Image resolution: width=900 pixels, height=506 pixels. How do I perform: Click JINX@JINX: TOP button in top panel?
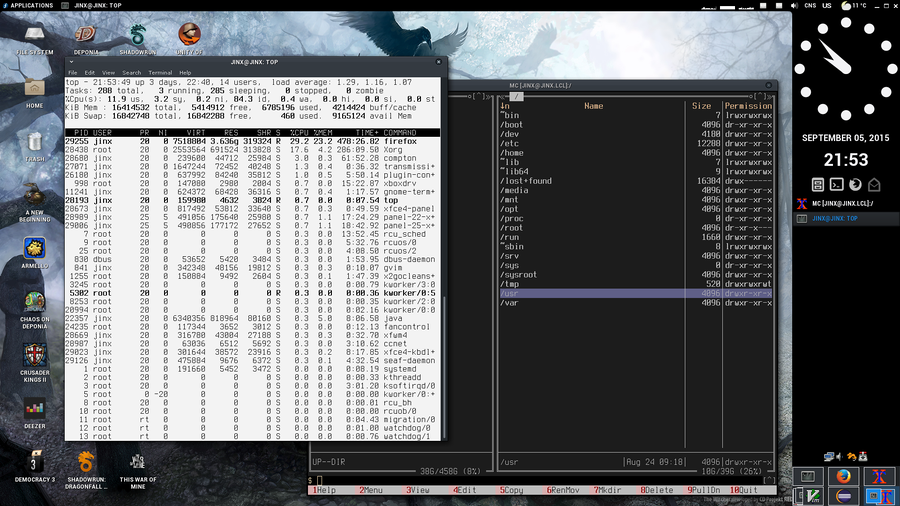tap(91, 5)
